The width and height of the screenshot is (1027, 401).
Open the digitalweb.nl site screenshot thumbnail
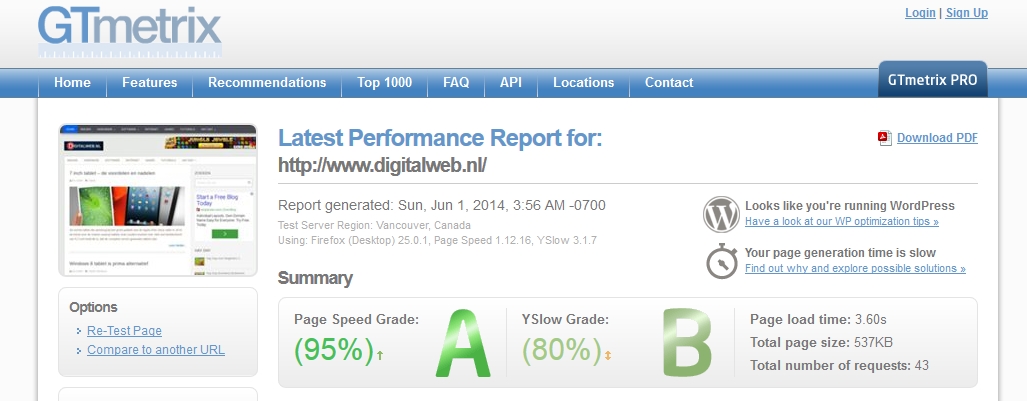158,200
